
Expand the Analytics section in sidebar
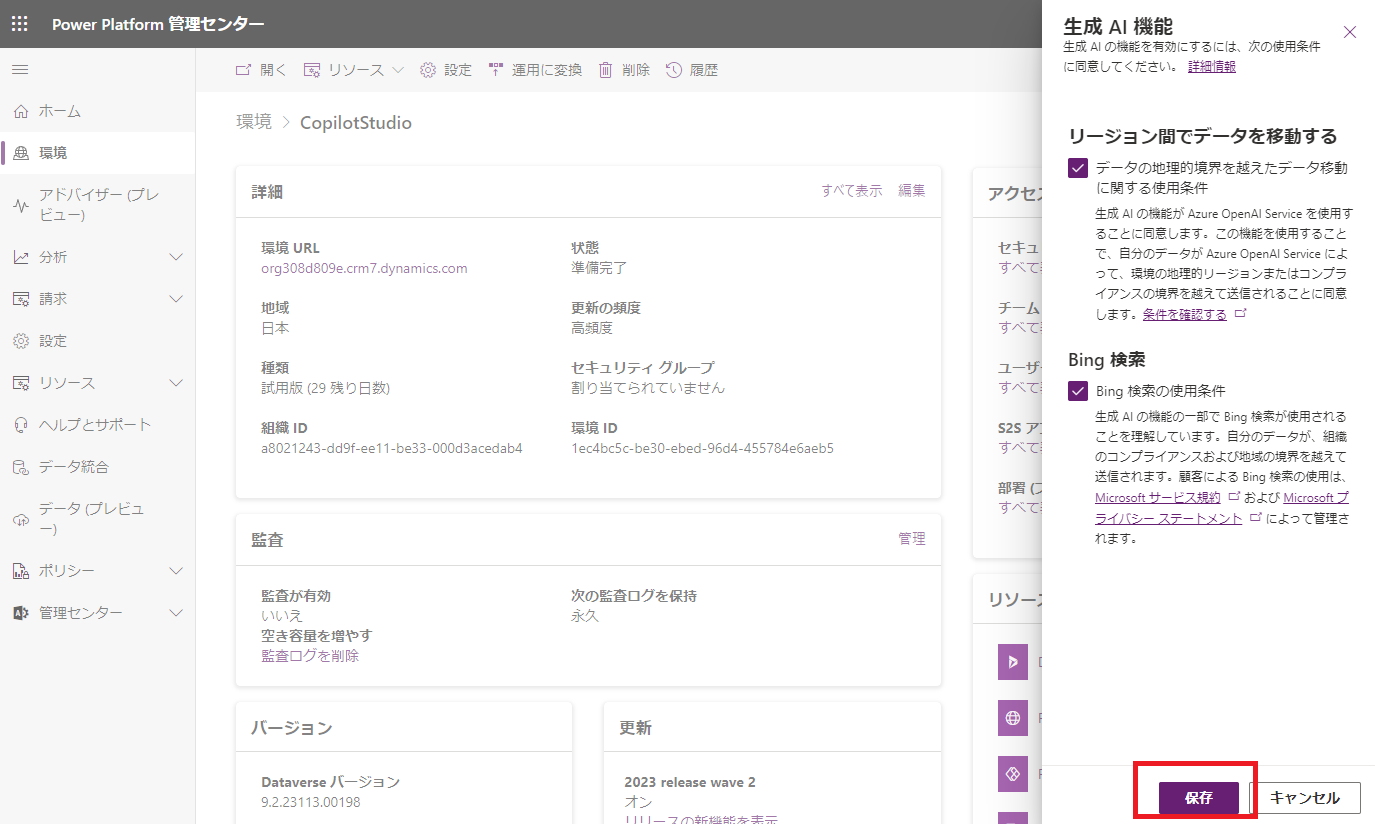[176, 257]
